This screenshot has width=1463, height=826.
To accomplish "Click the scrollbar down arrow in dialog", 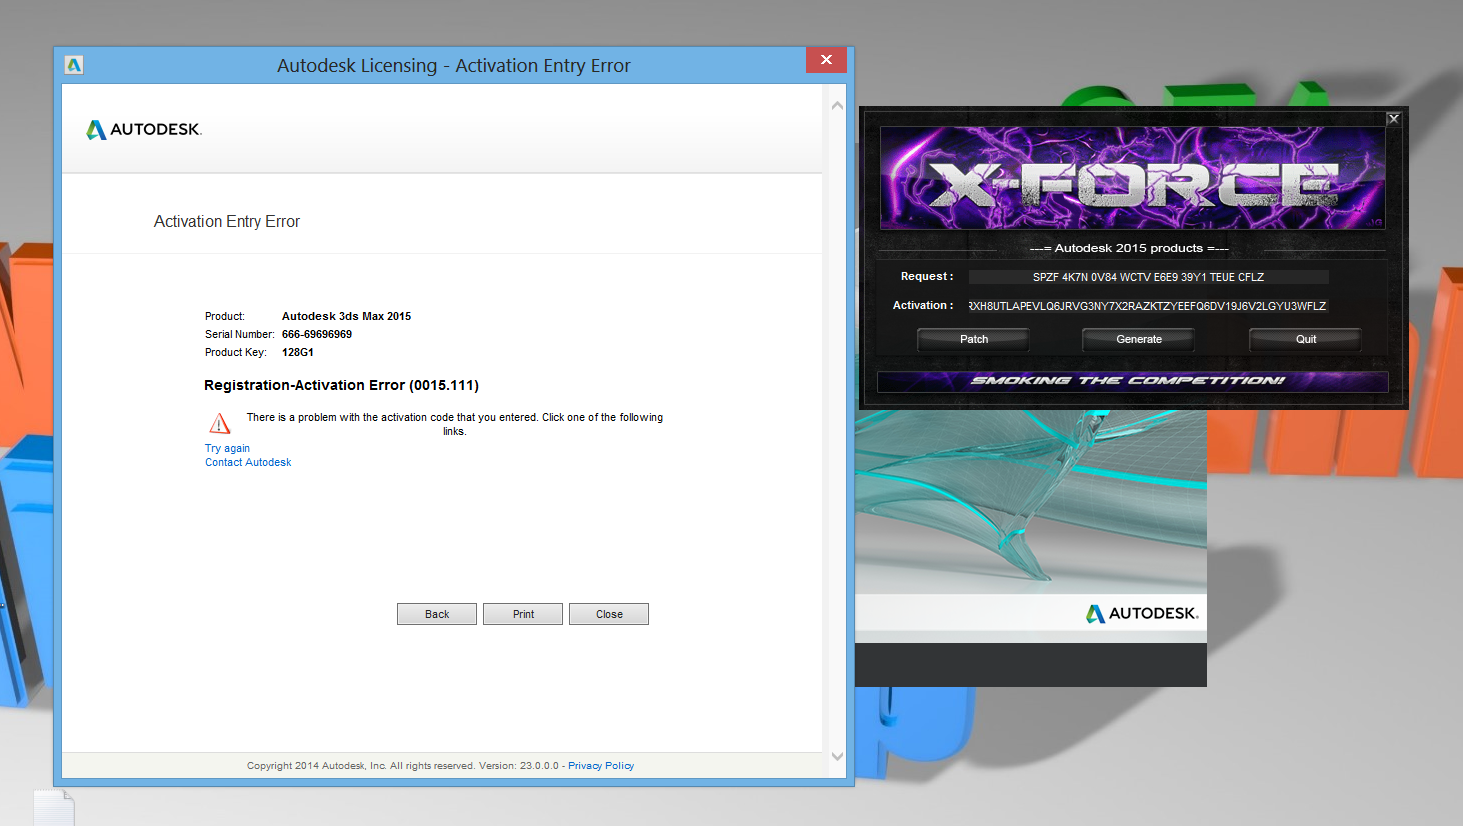I will click(x=837, y=757).
